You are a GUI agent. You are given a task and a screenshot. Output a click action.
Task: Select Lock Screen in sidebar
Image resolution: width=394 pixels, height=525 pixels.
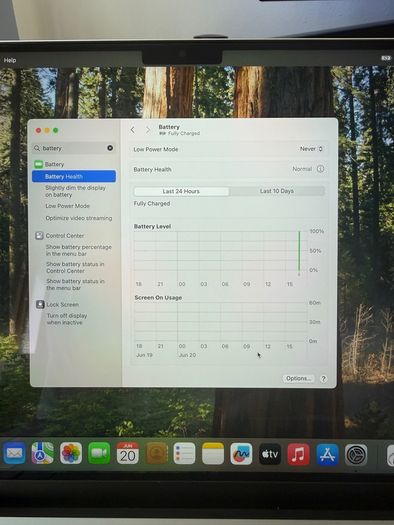63,304
